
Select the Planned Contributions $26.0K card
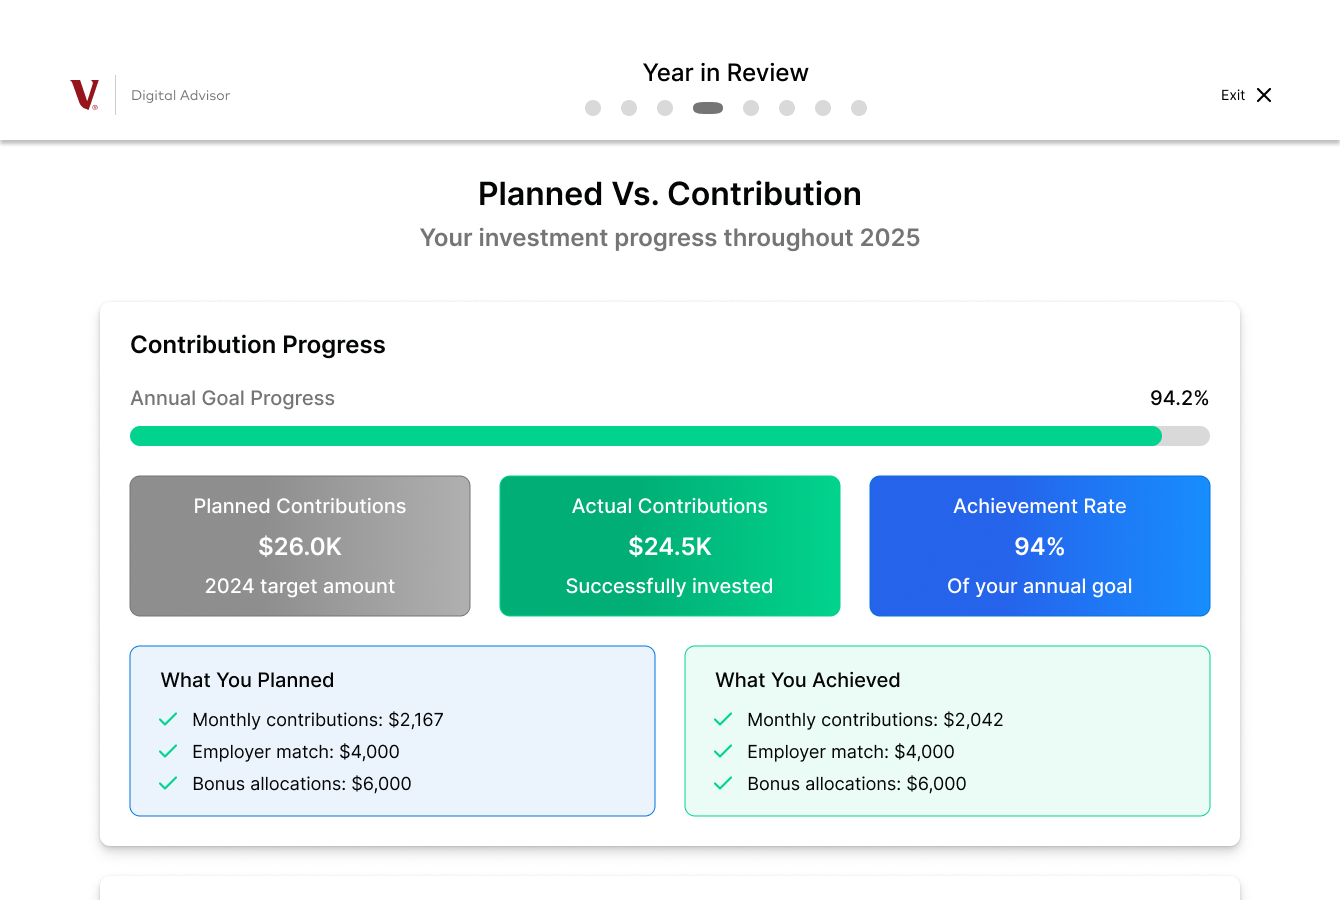(300, 546)
